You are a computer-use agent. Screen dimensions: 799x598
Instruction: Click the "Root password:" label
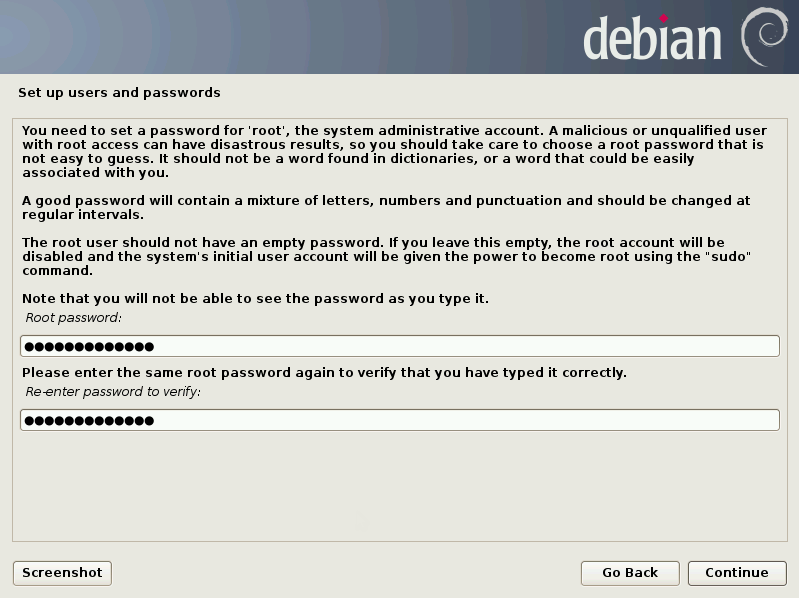(x=73, y=318)
